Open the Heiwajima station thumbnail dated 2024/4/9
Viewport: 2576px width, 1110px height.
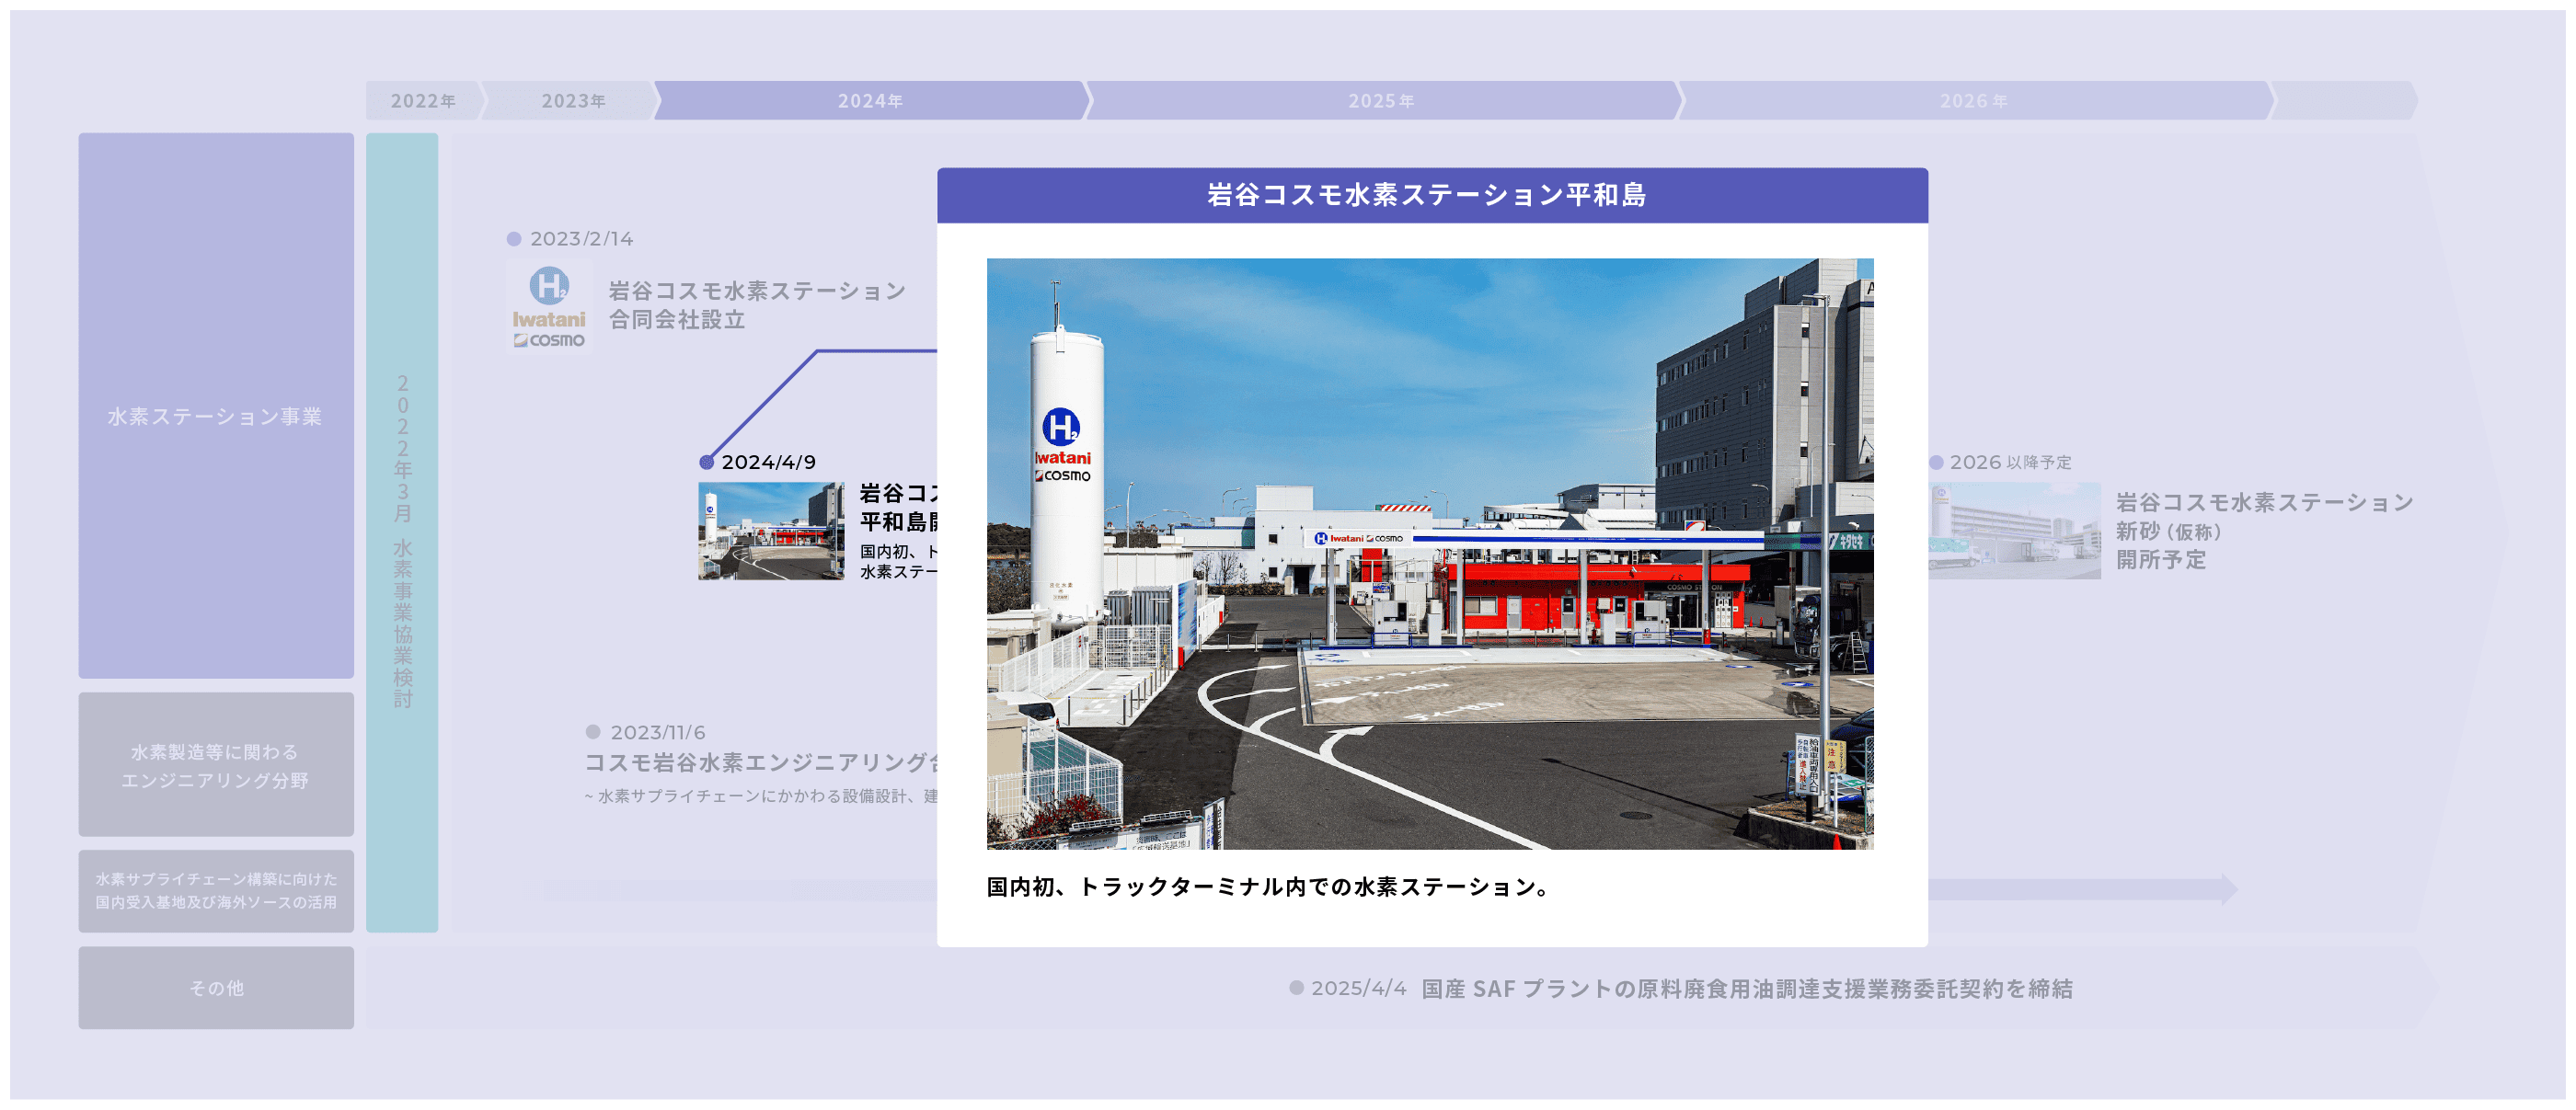(x=771, y=531)
